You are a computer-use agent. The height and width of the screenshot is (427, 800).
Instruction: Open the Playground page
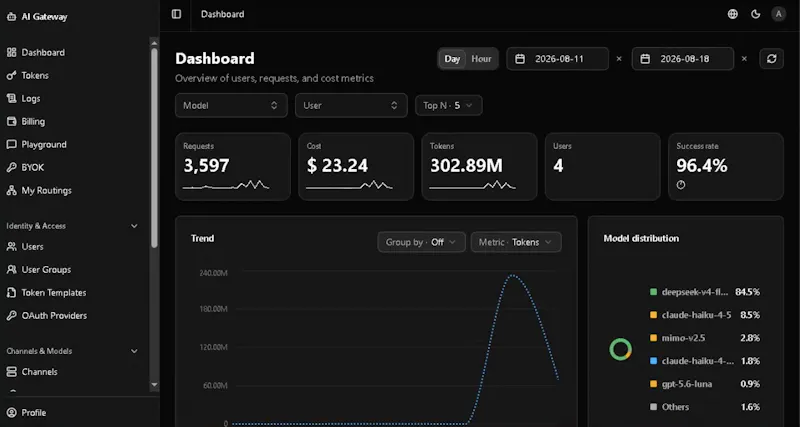(x=44, y=144)
